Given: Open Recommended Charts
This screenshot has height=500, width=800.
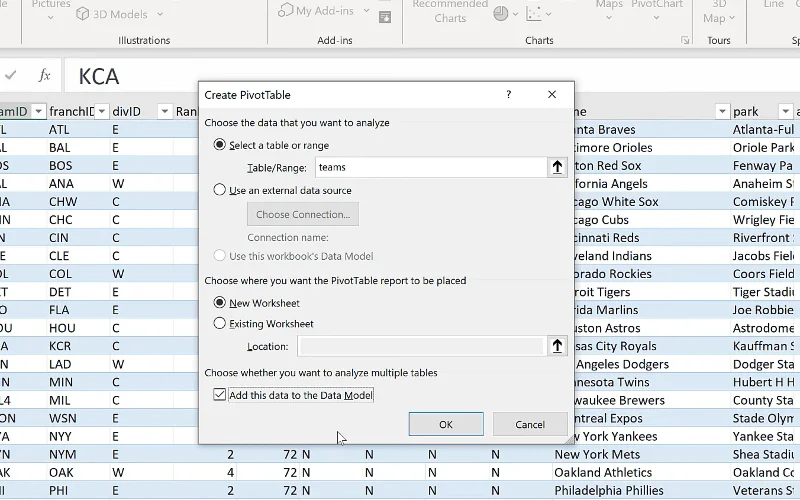Looking at the screenshot, I should pos(450,11).
